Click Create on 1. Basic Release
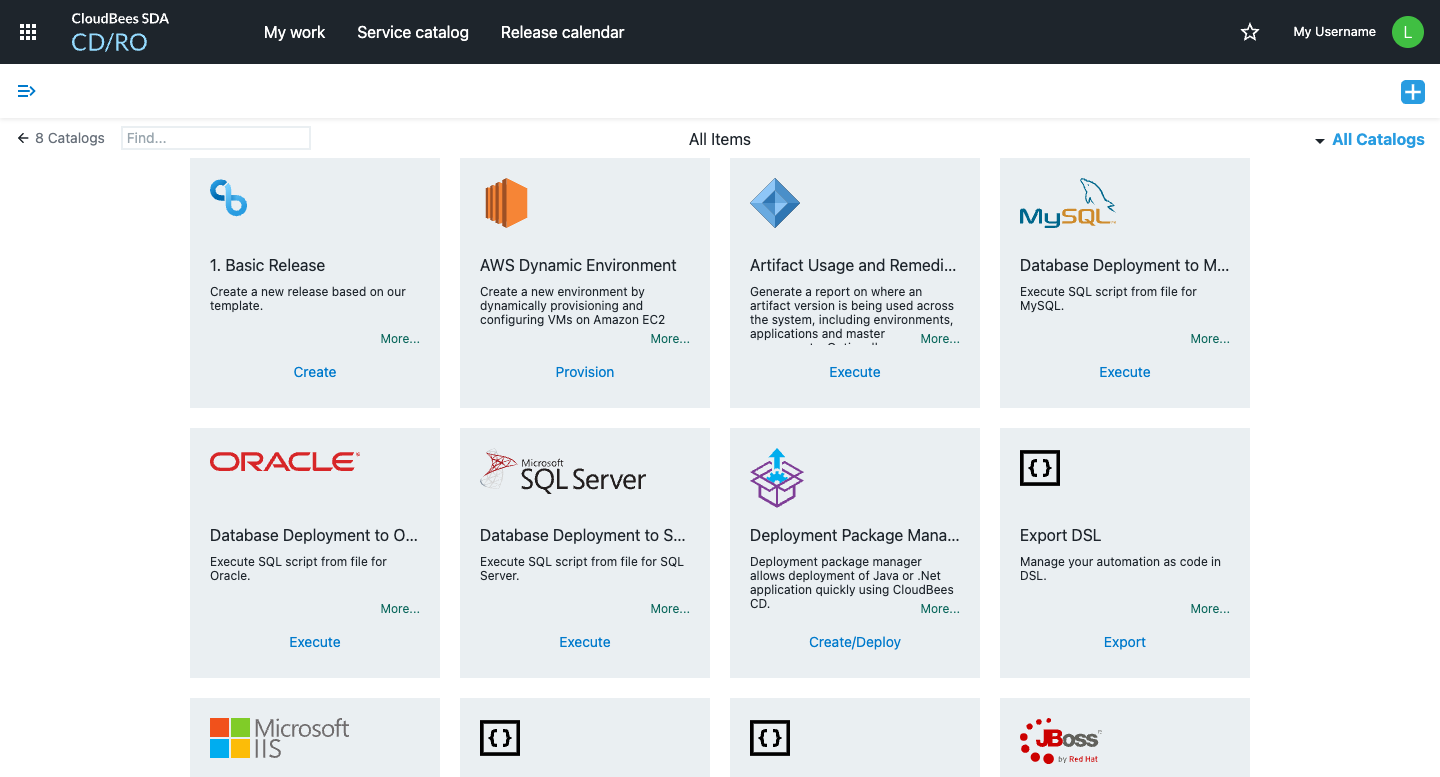The width and height of the screenshot is (1440, 777). pos(315,372)
